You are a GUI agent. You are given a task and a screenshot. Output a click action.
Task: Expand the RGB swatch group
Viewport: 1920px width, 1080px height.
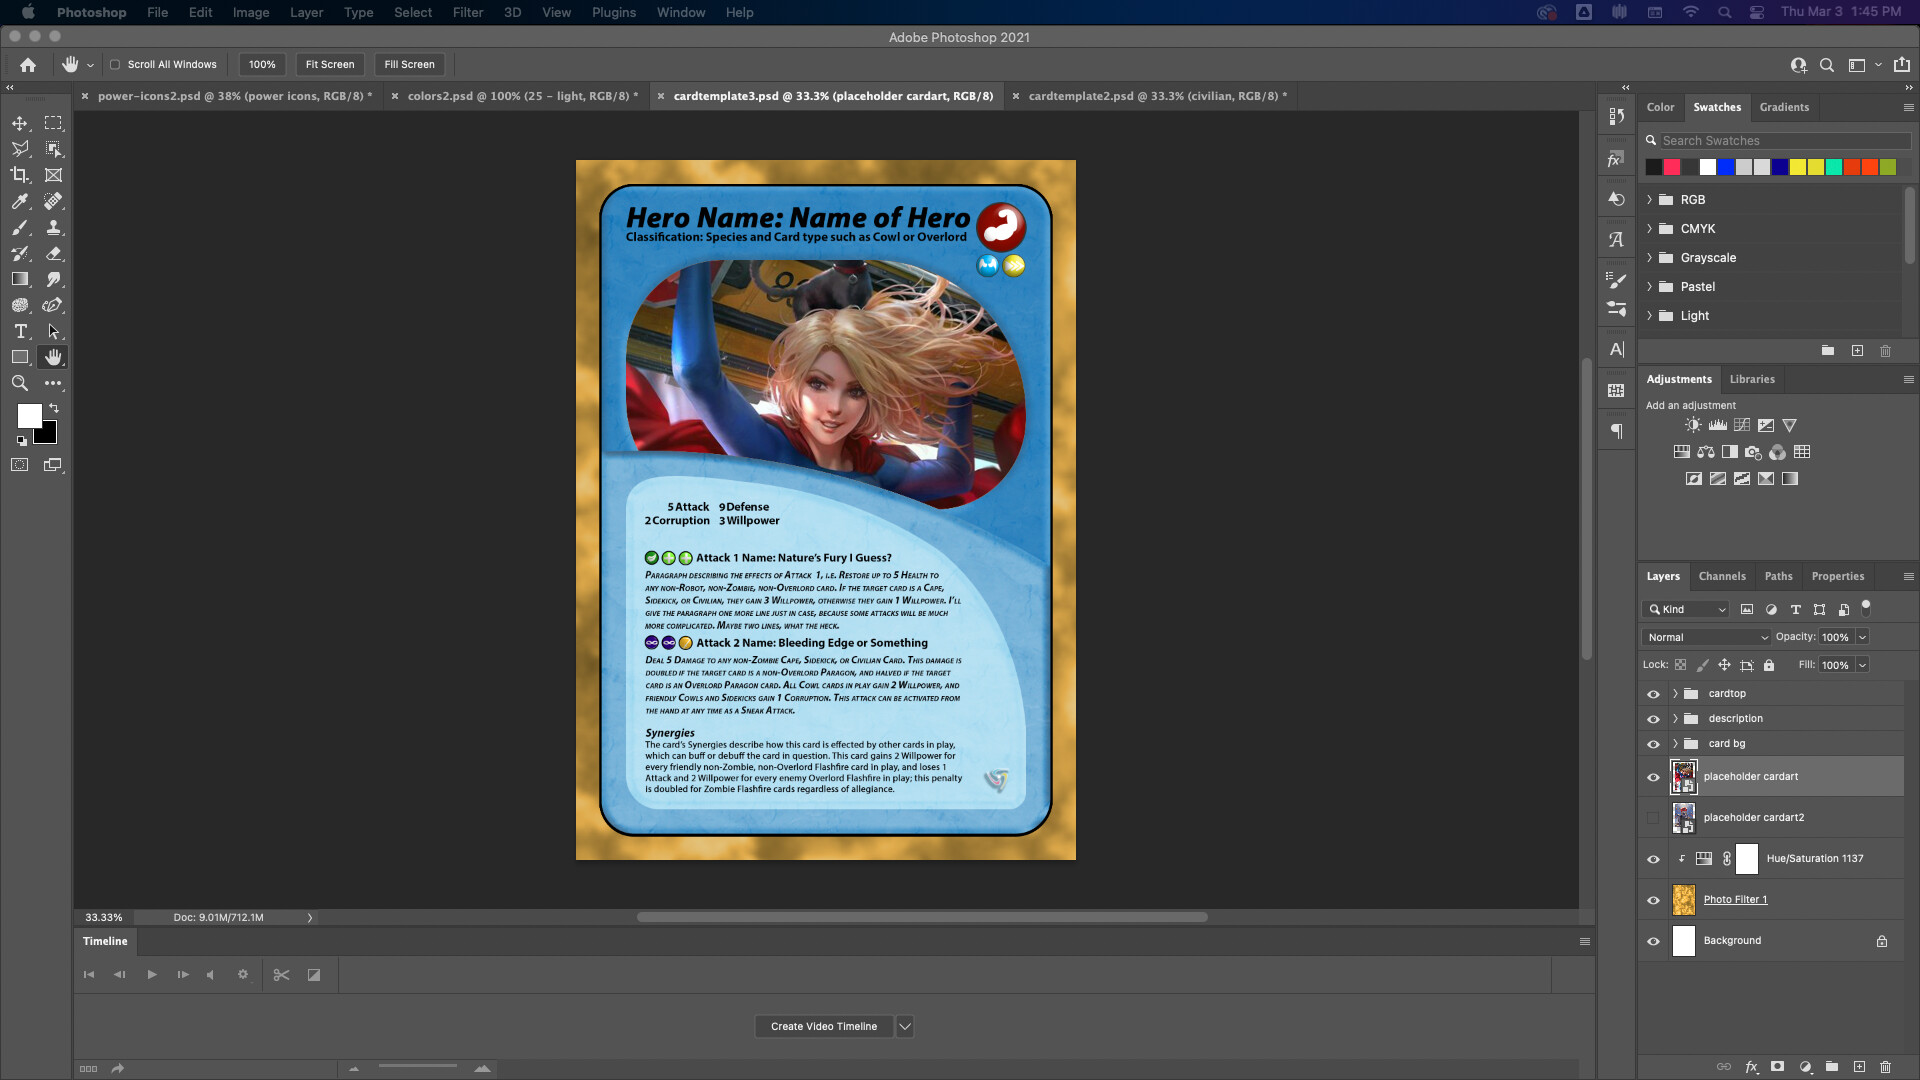[1650, 199]
